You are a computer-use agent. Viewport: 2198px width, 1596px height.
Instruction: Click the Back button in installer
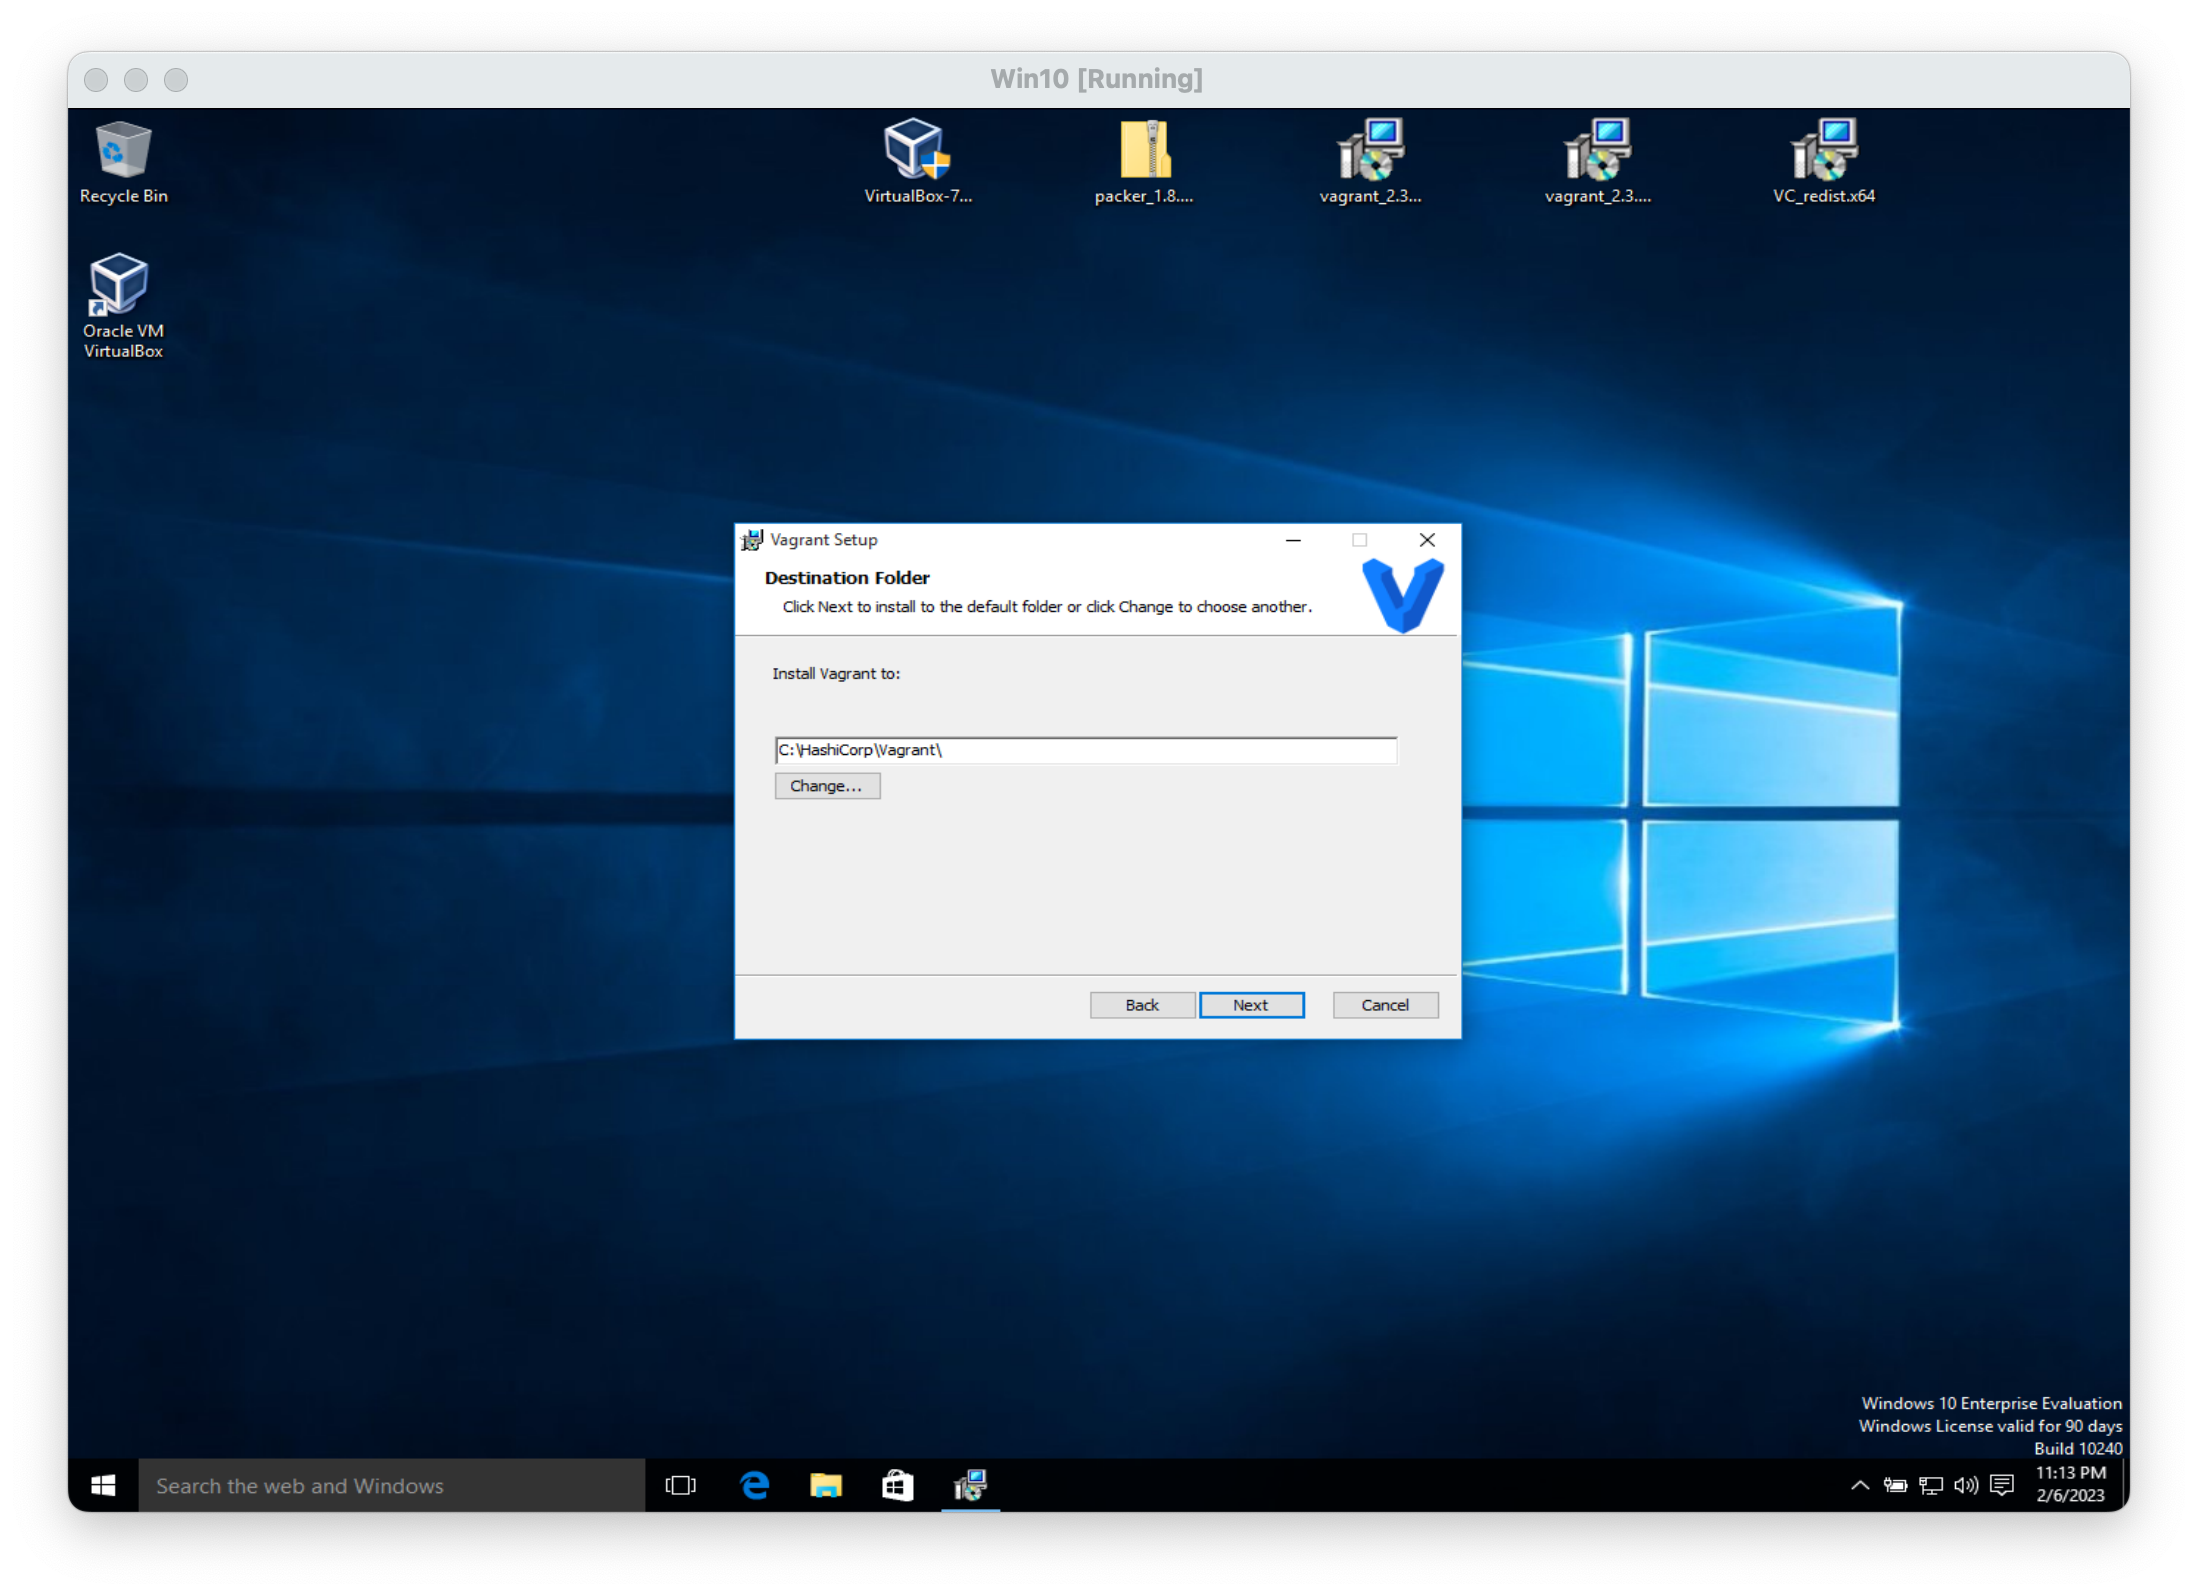(1142, 1005)
